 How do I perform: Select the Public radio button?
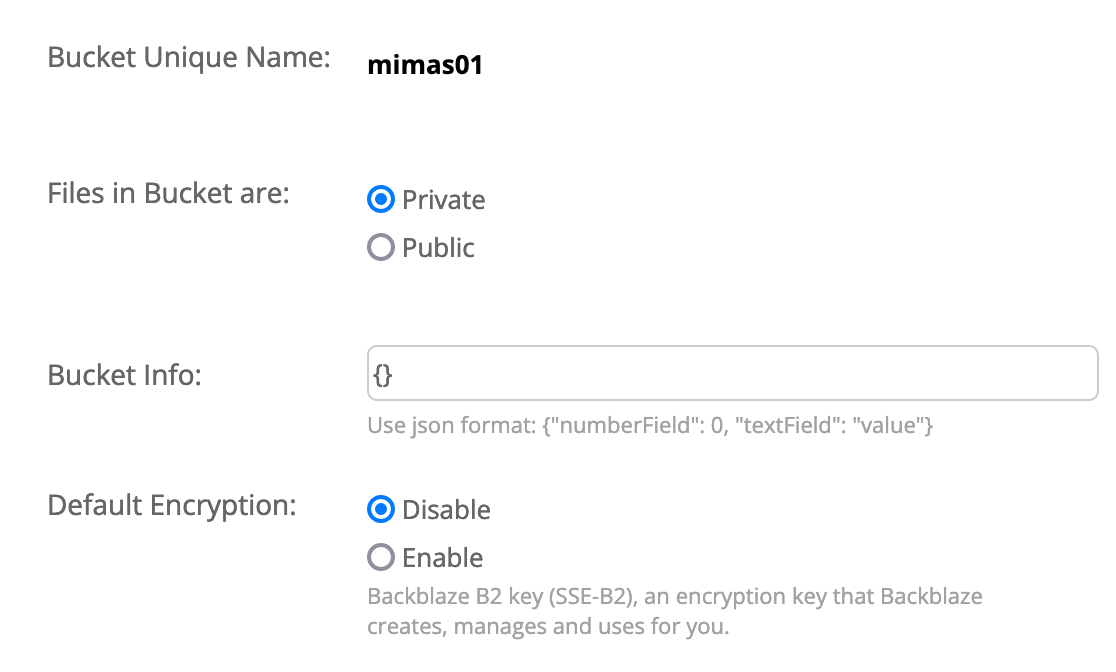(x=381, y=247)
